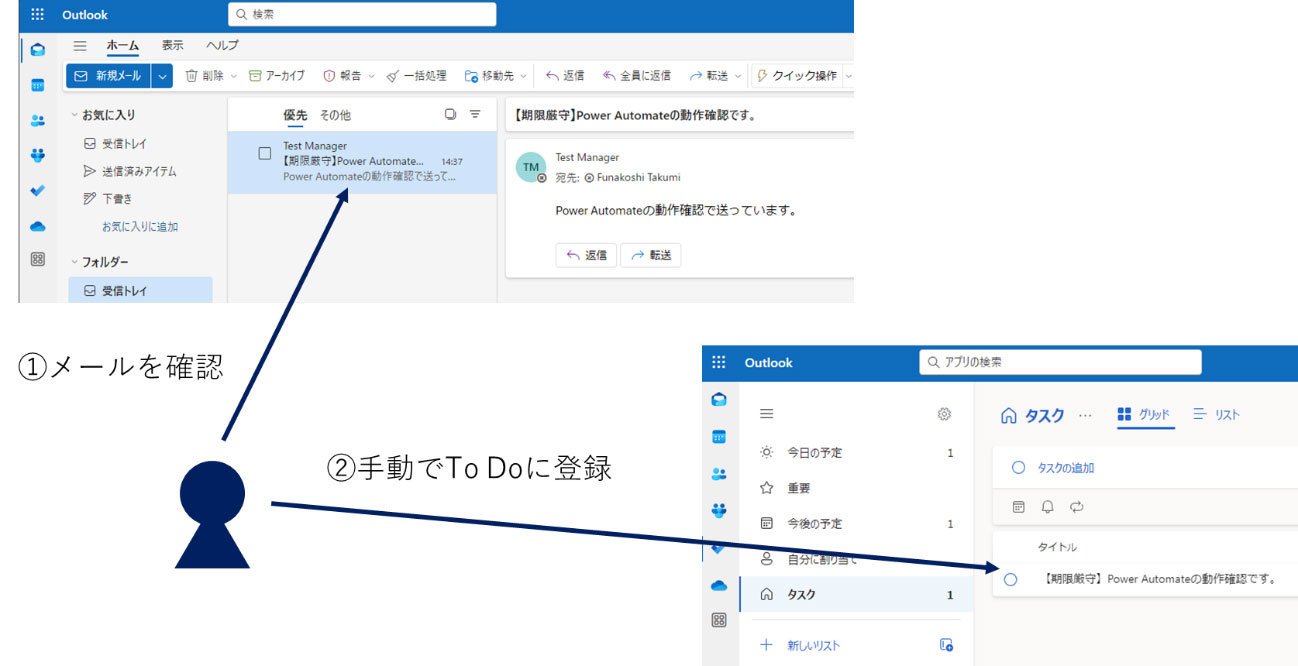Screen dimensions: 1298x666
Task: Toggle the mail window's hamburger navigation pane button
Action: [80, 46]
